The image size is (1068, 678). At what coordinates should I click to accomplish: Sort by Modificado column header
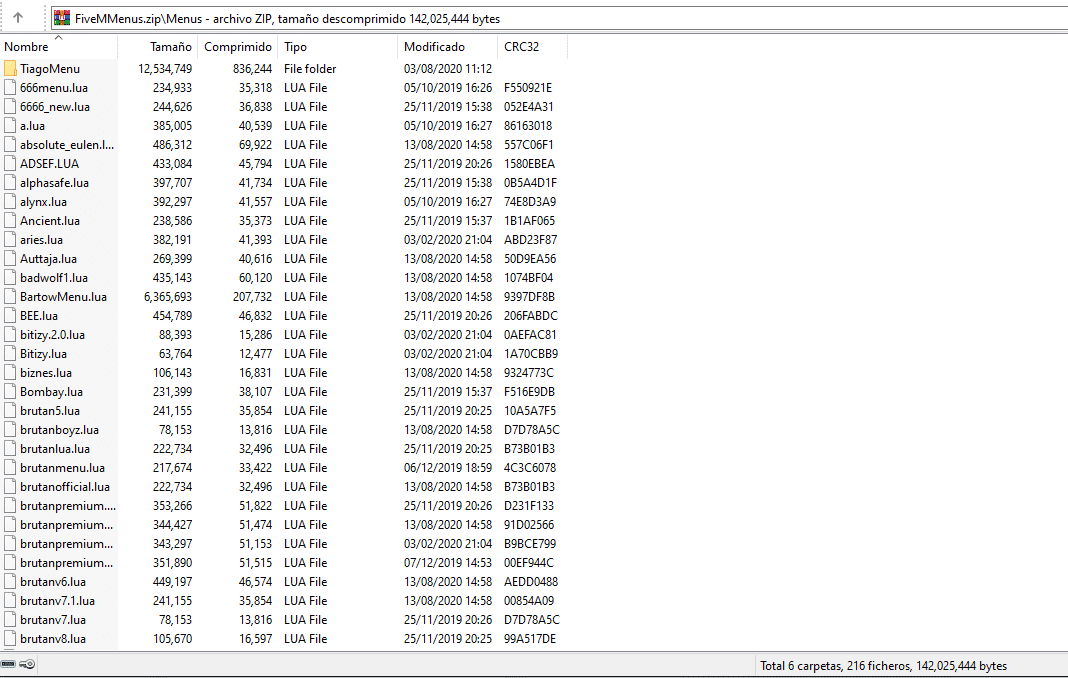(435, 47)
